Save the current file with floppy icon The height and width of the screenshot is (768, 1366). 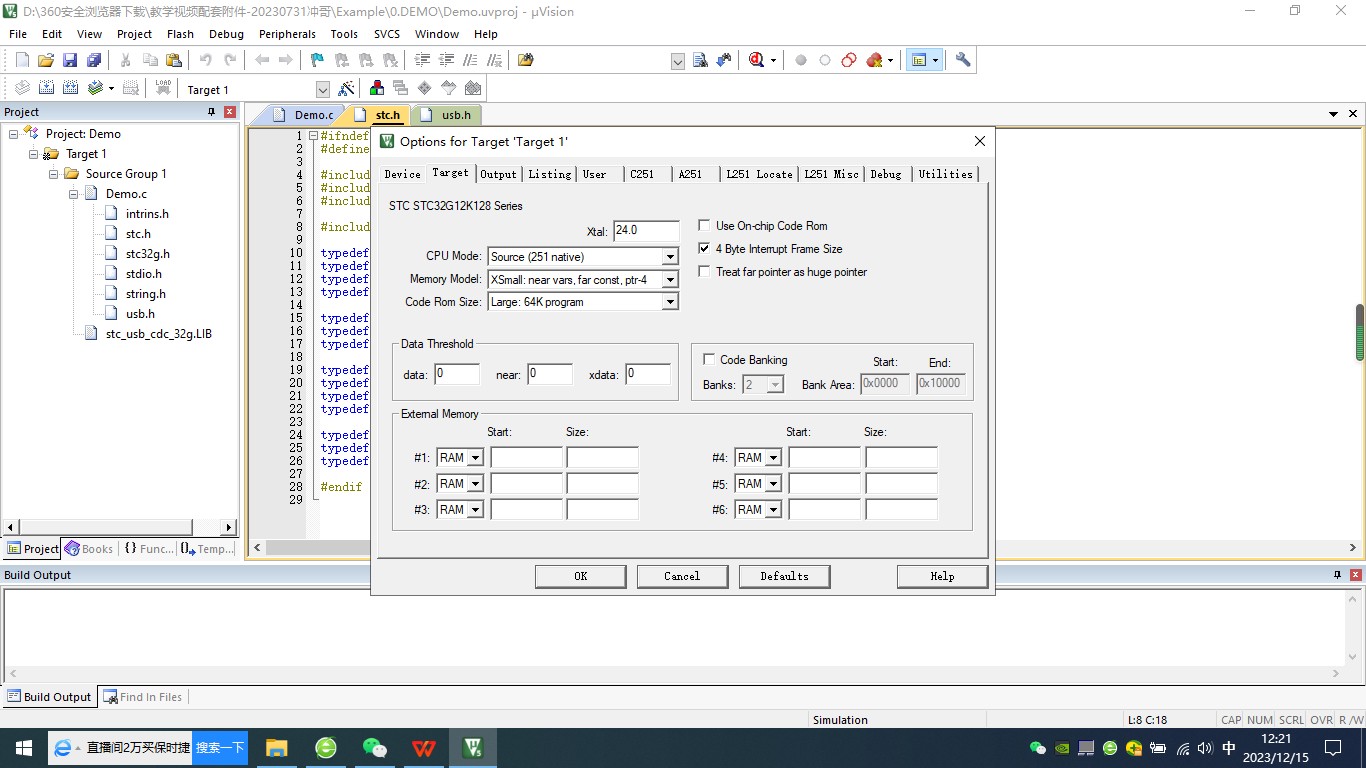[70, 60]
